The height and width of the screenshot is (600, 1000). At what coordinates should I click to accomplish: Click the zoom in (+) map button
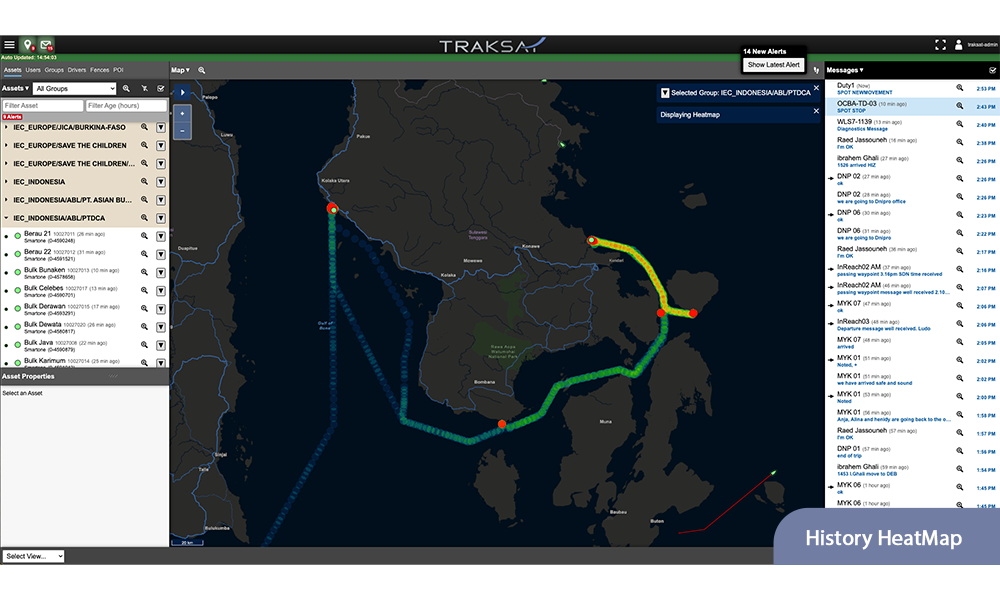pos(182,114)
